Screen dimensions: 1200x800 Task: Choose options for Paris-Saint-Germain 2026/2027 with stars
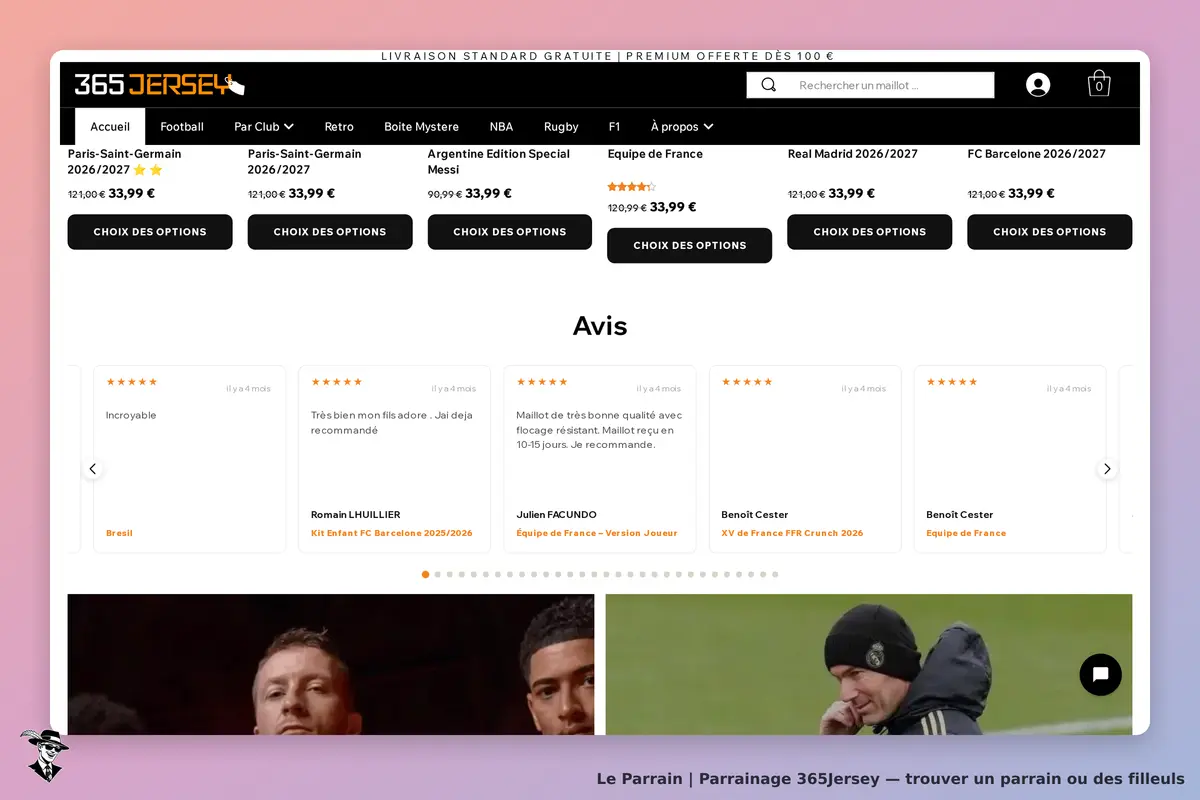[x=150, y=232]
